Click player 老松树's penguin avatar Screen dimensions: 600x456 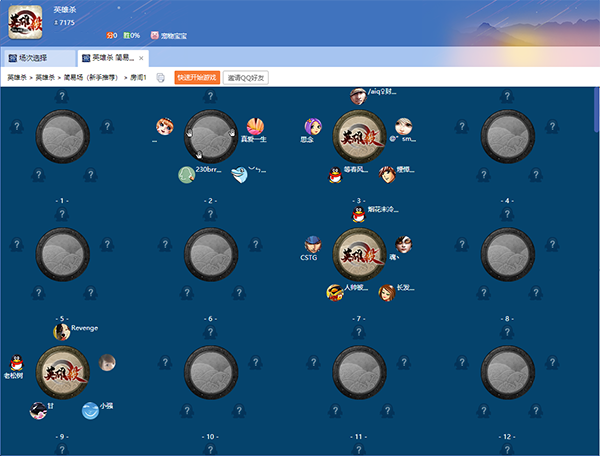tap(16, 362)
